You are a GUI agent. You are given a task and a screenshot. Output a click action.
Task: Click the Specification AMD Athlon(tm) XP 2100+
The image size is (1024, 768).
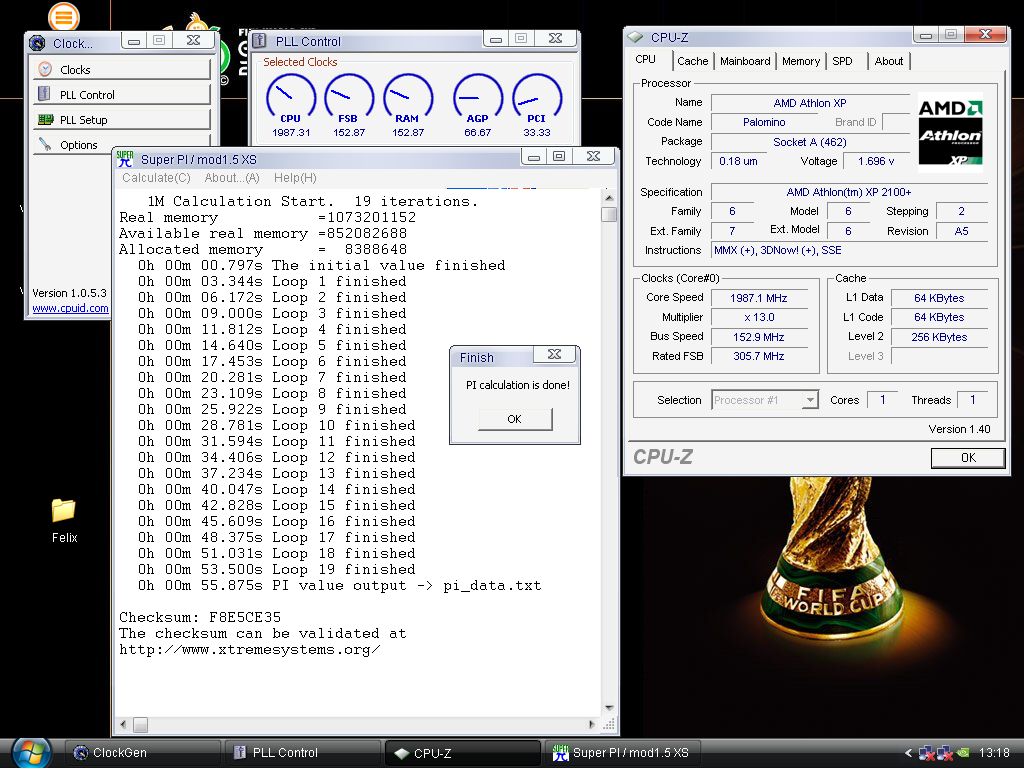[x=848, y=192]
